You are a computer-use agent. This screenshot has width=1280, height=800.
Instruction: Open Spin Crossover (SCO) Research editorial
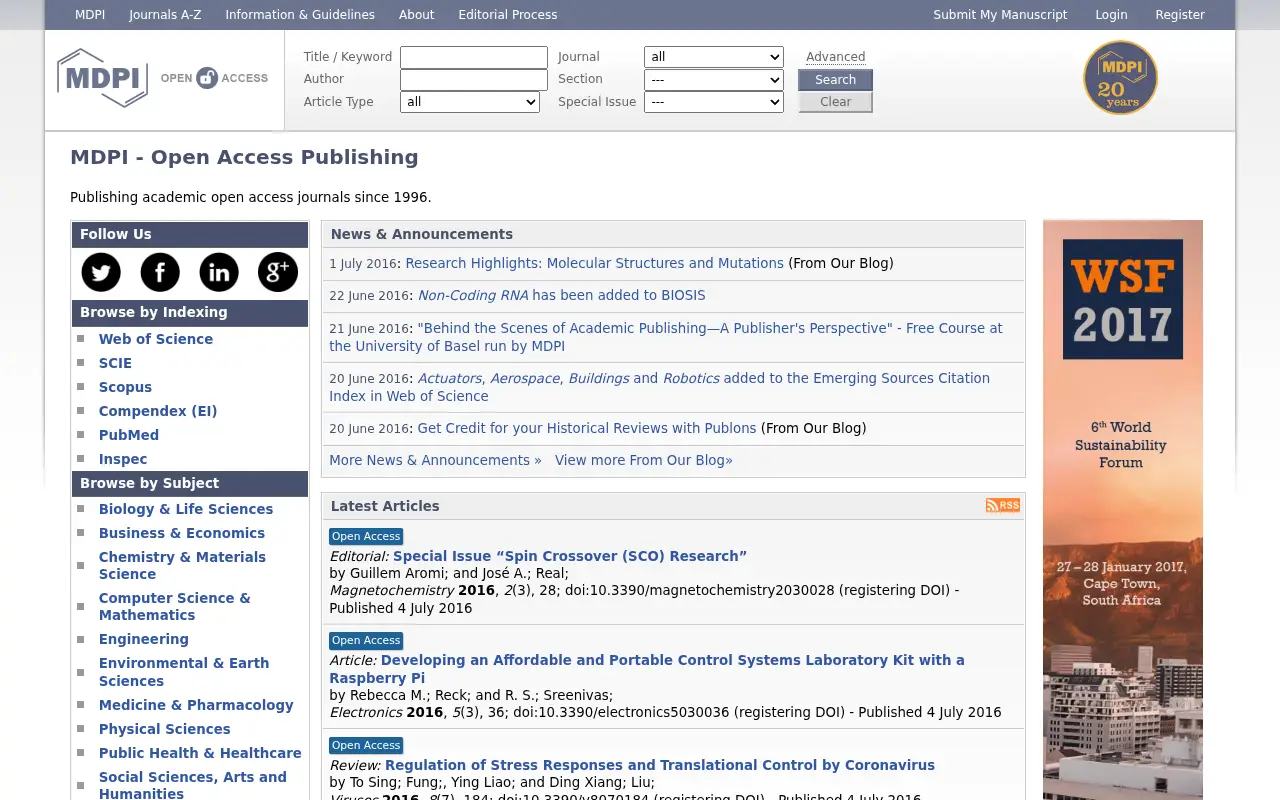570,556
